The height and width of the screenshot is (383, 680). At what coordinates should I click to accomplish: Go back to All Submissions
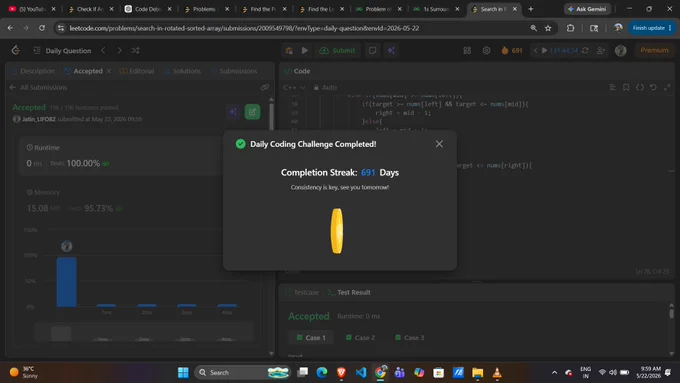(x=38, y=87)
